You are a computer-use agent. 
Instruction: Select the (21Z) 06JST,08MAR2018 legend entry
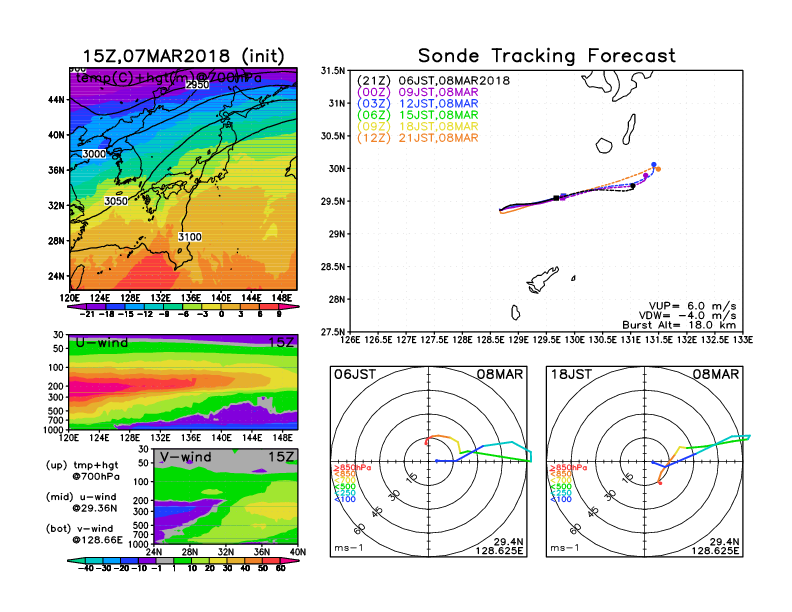(x=433, y=80)
